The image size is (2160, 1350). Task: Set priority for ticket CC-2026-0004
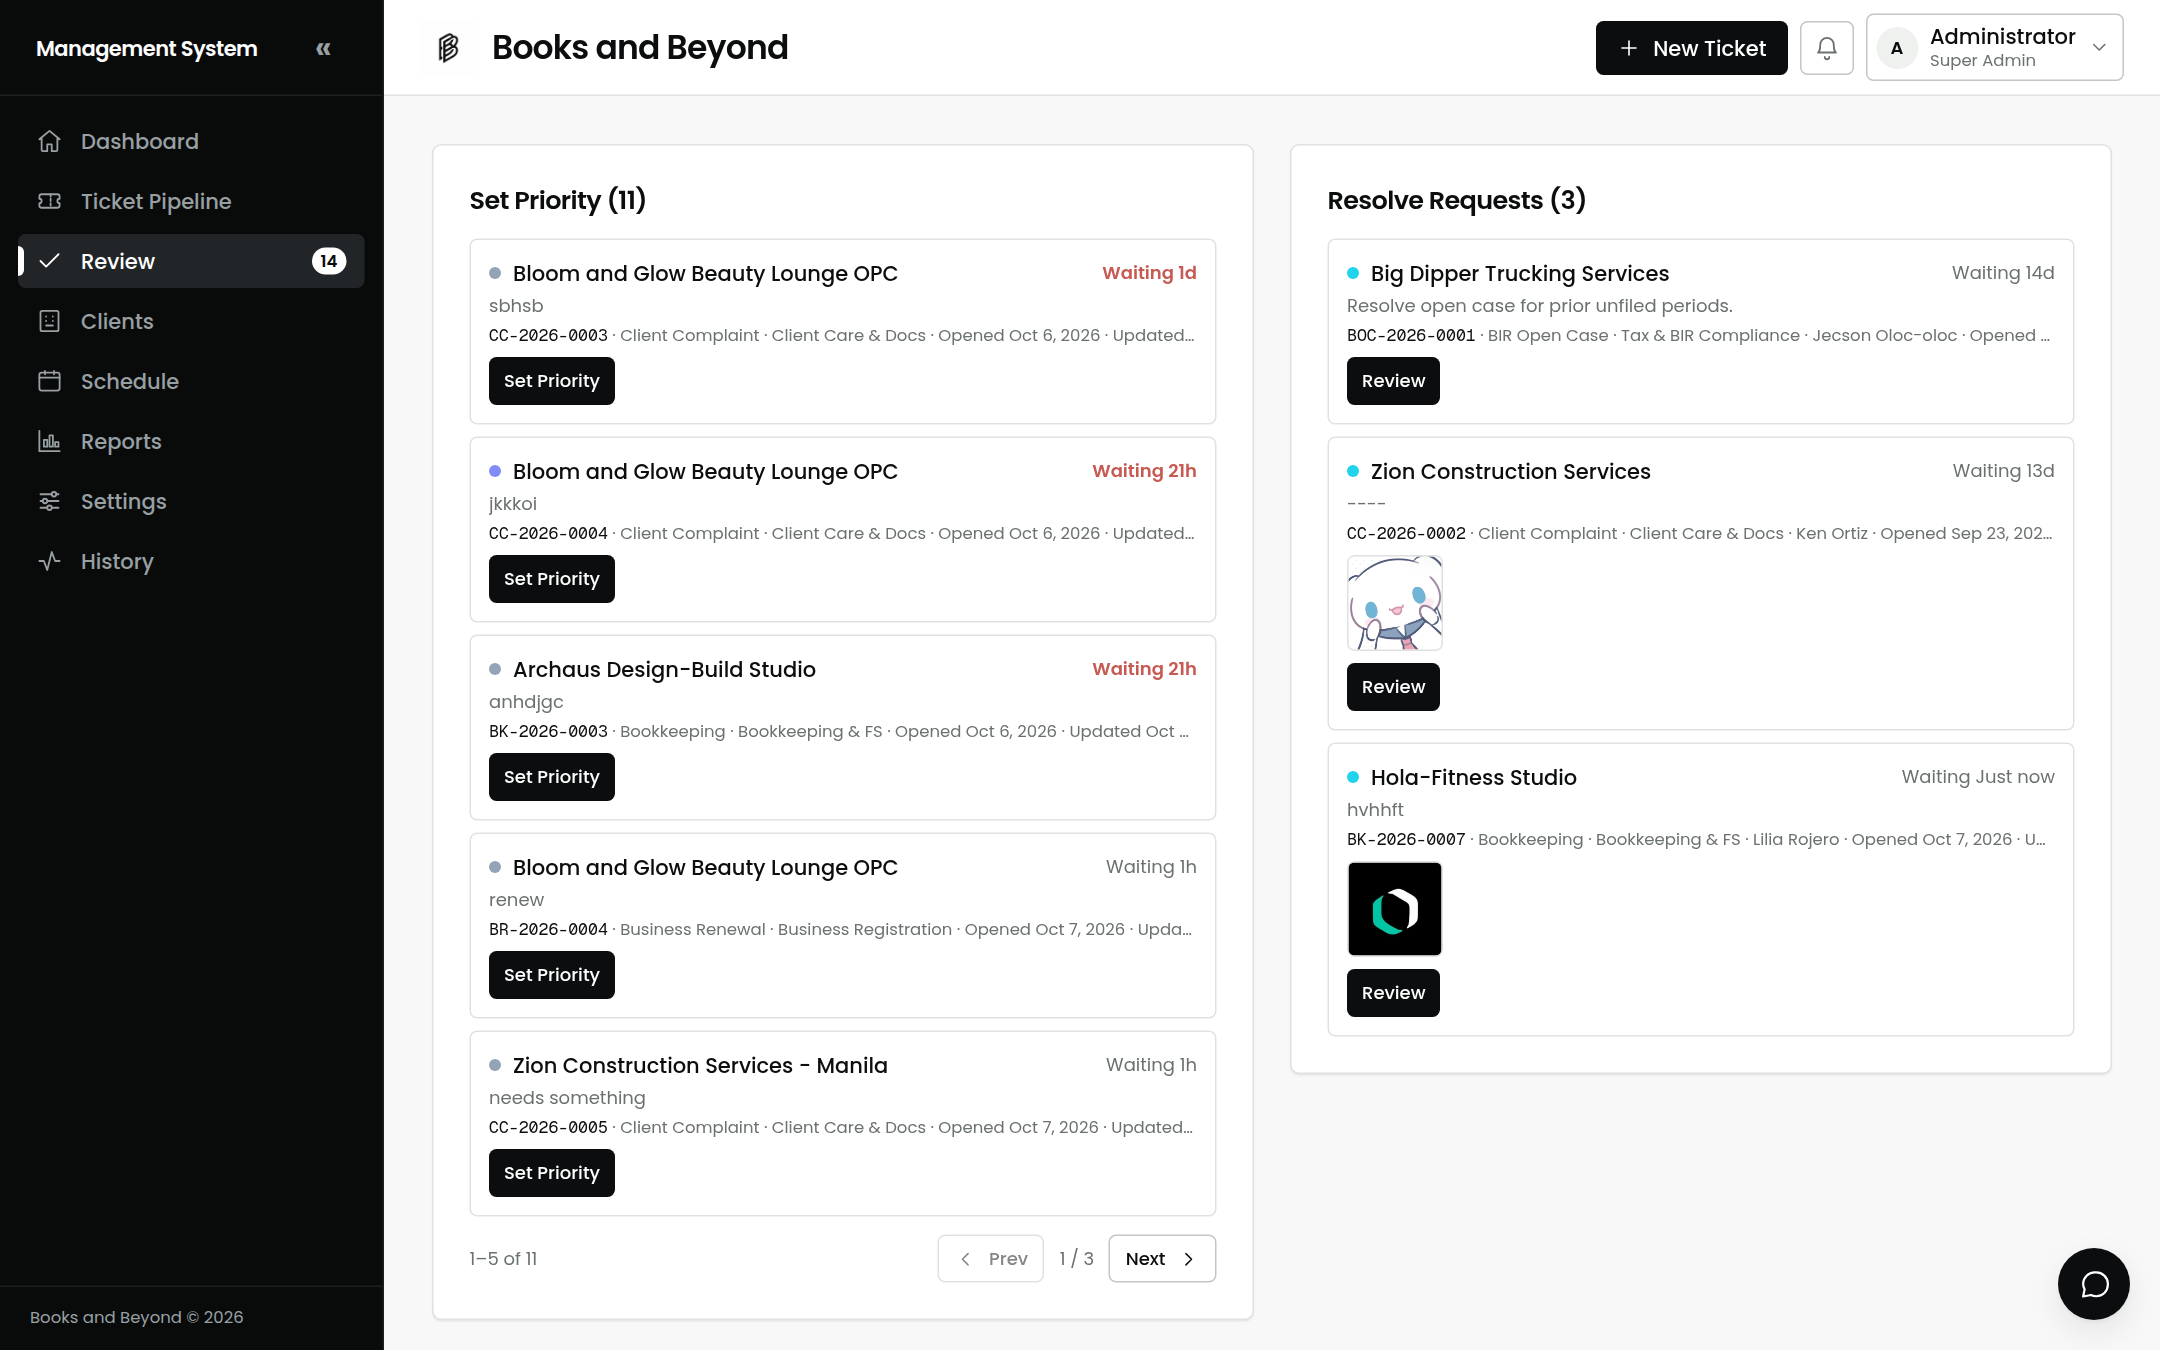(x=551, y=579)
